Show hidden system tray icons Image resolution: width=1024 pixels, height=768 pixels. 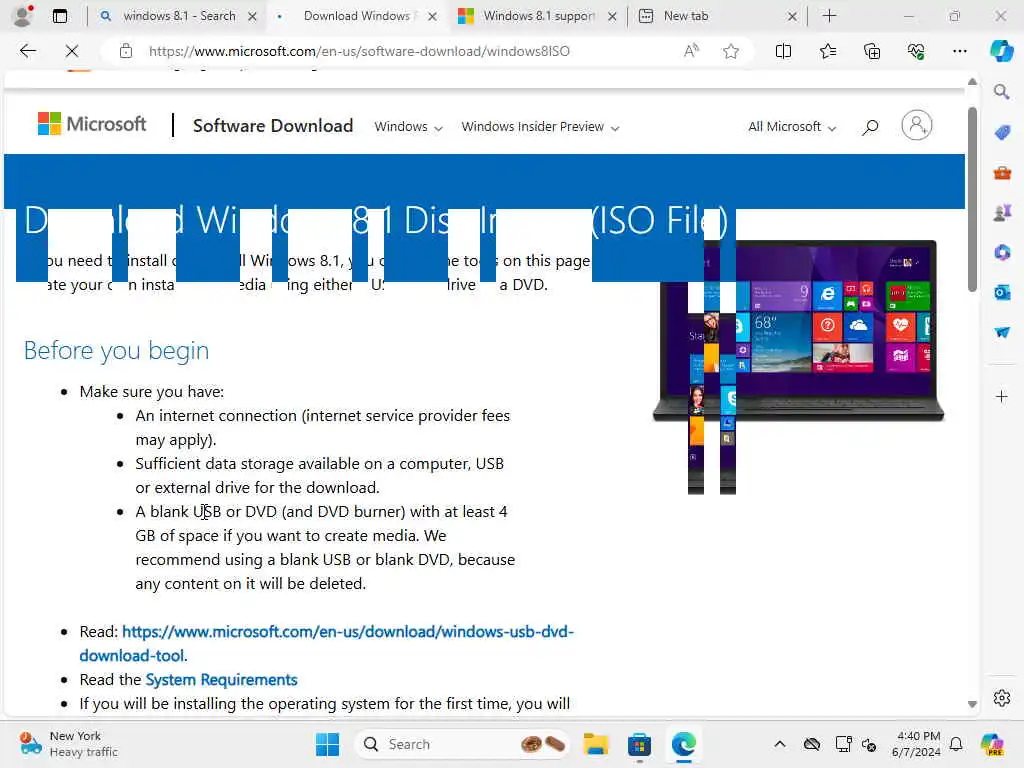(780, 744)
